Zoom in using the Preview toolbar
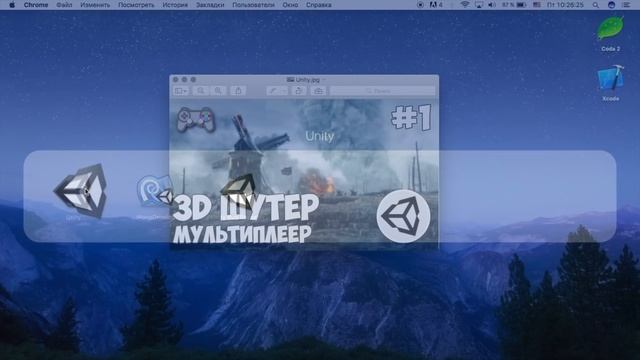 click(218, 91)
